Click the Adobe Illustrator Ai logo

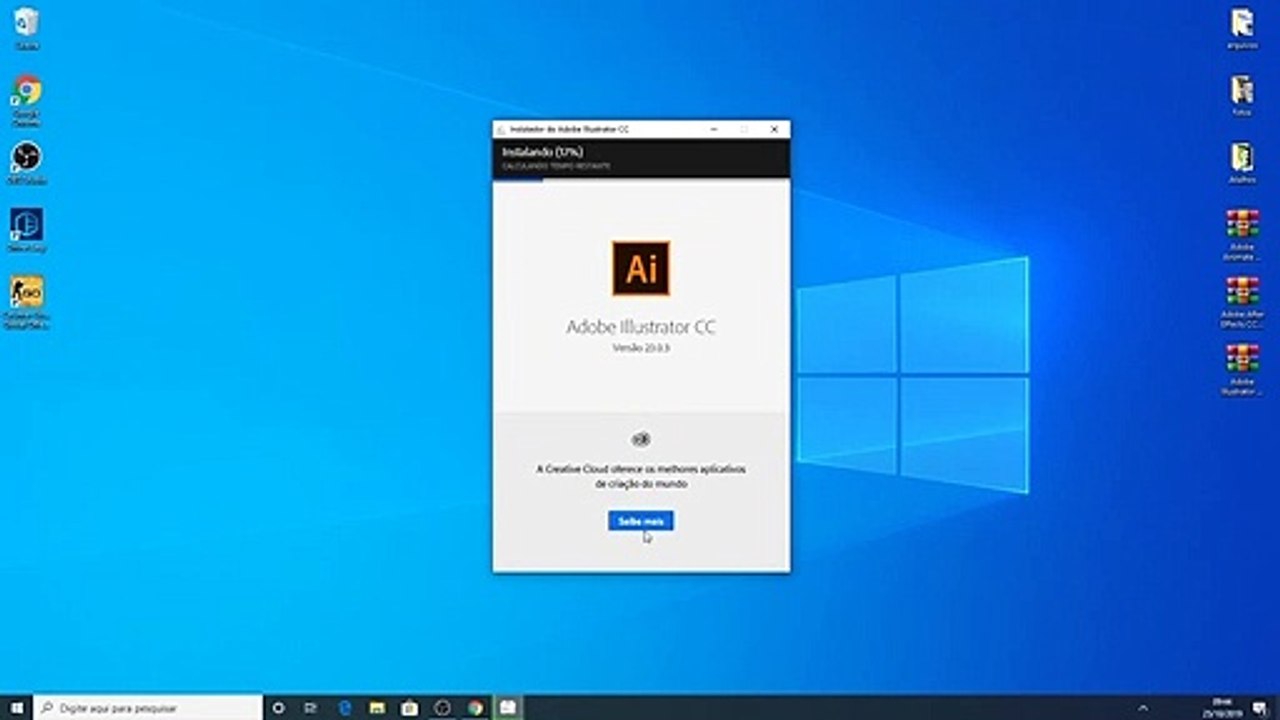(641, 268)
